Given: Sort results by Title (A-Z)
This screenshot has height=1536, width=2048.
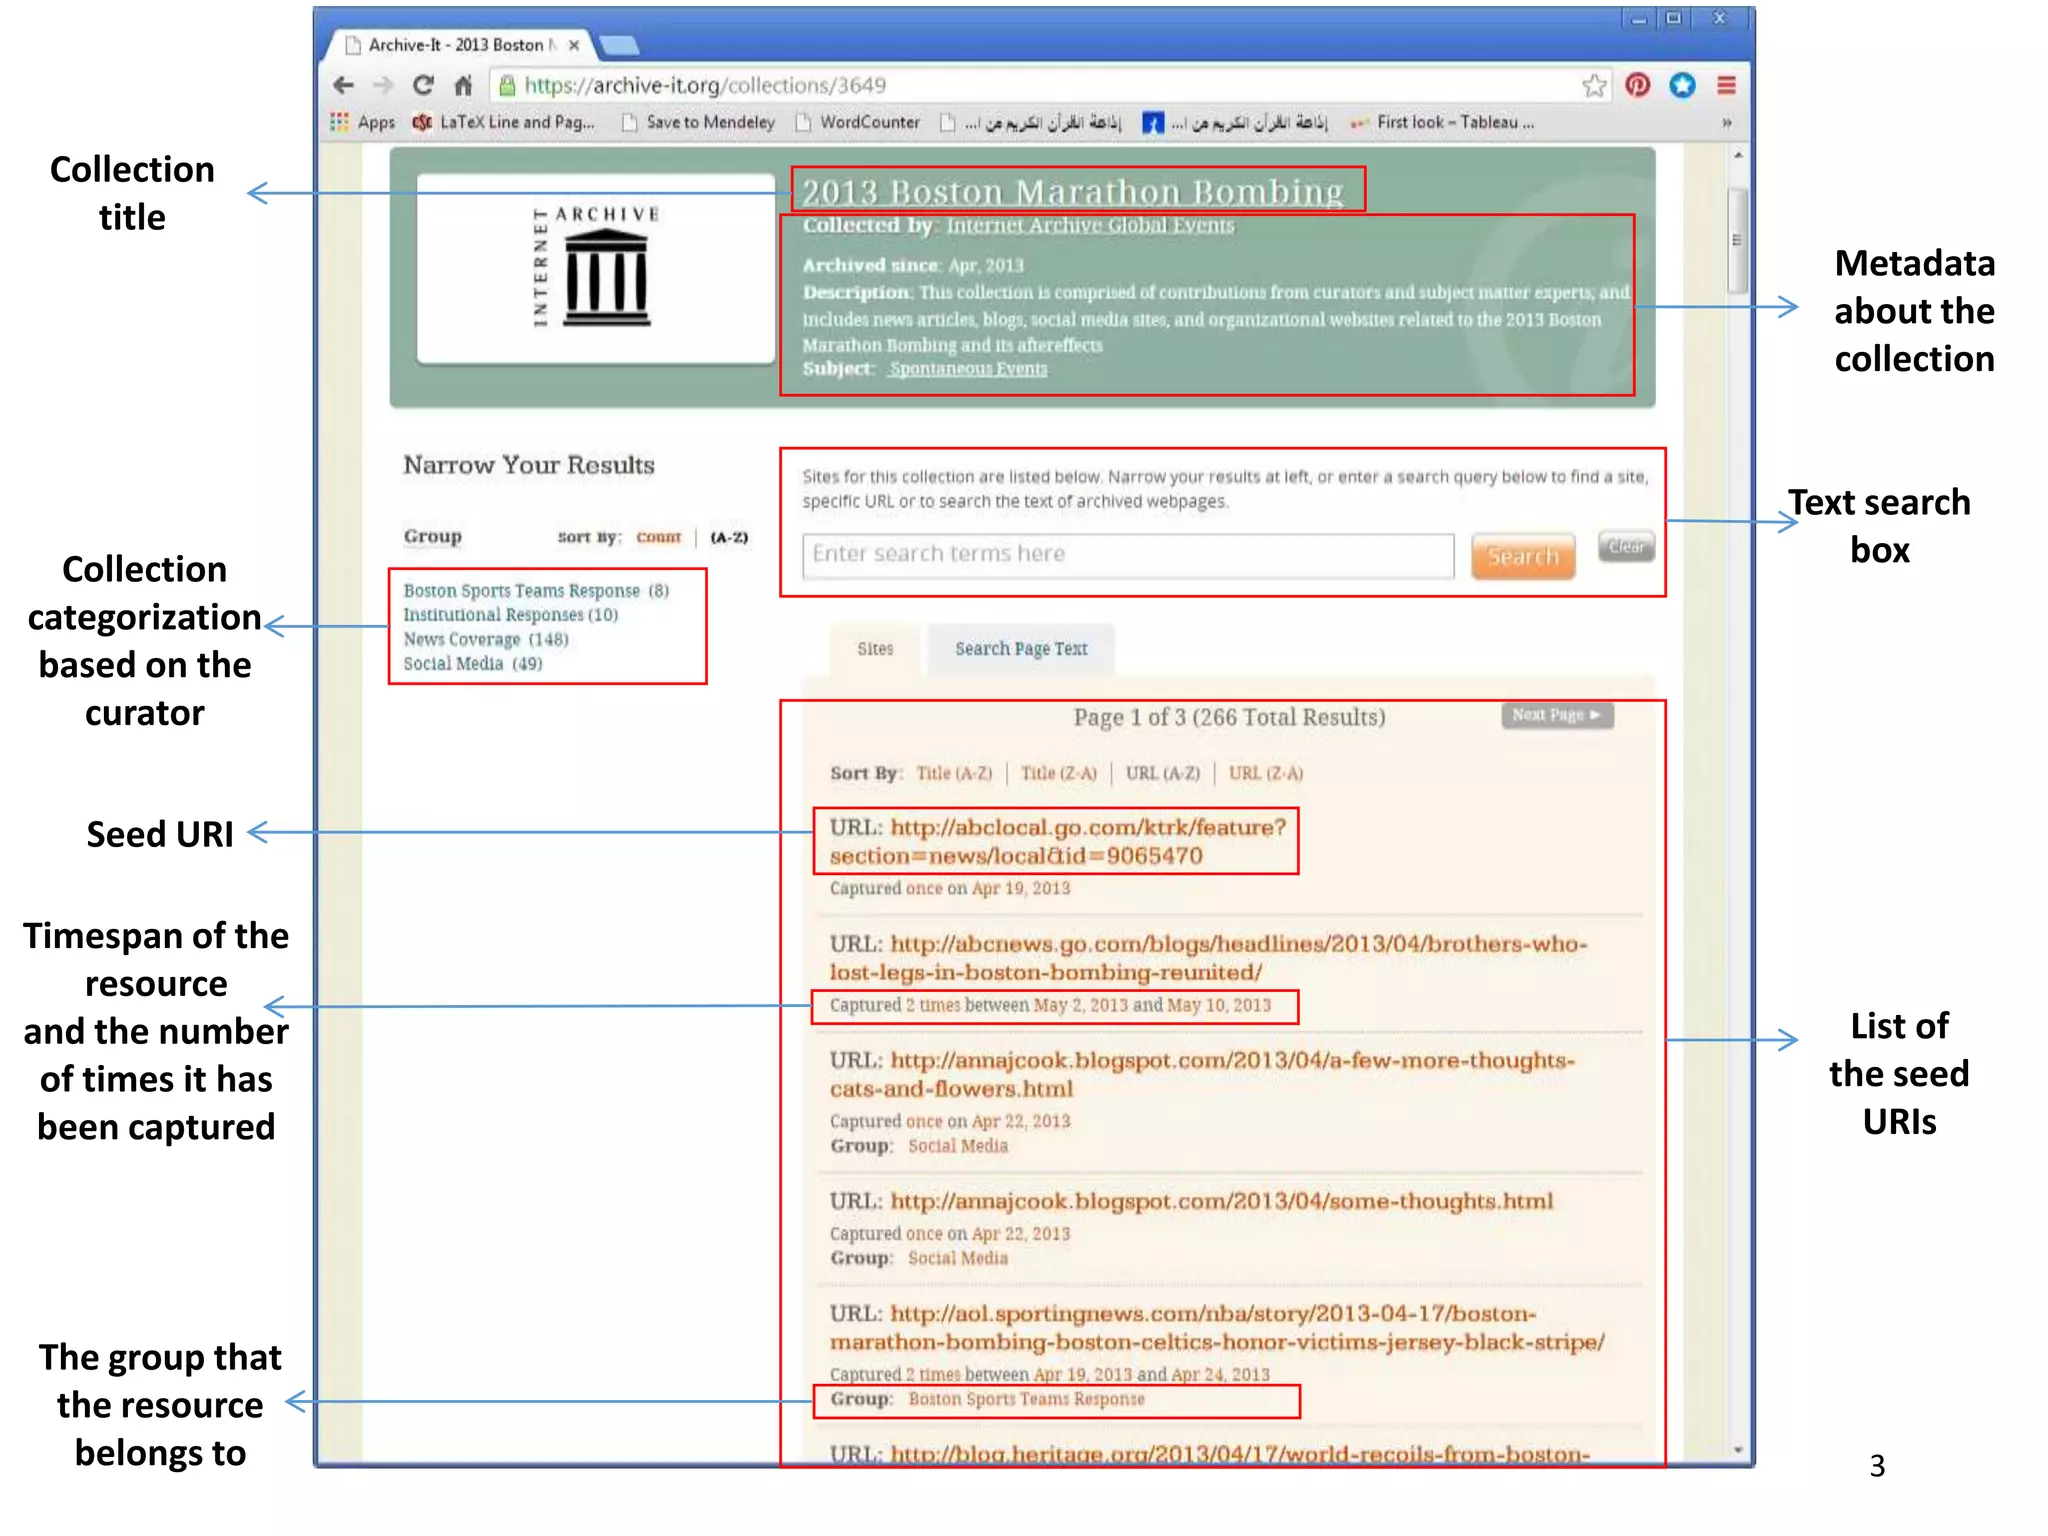Looking at the screenshot, I should pos(954,773).
